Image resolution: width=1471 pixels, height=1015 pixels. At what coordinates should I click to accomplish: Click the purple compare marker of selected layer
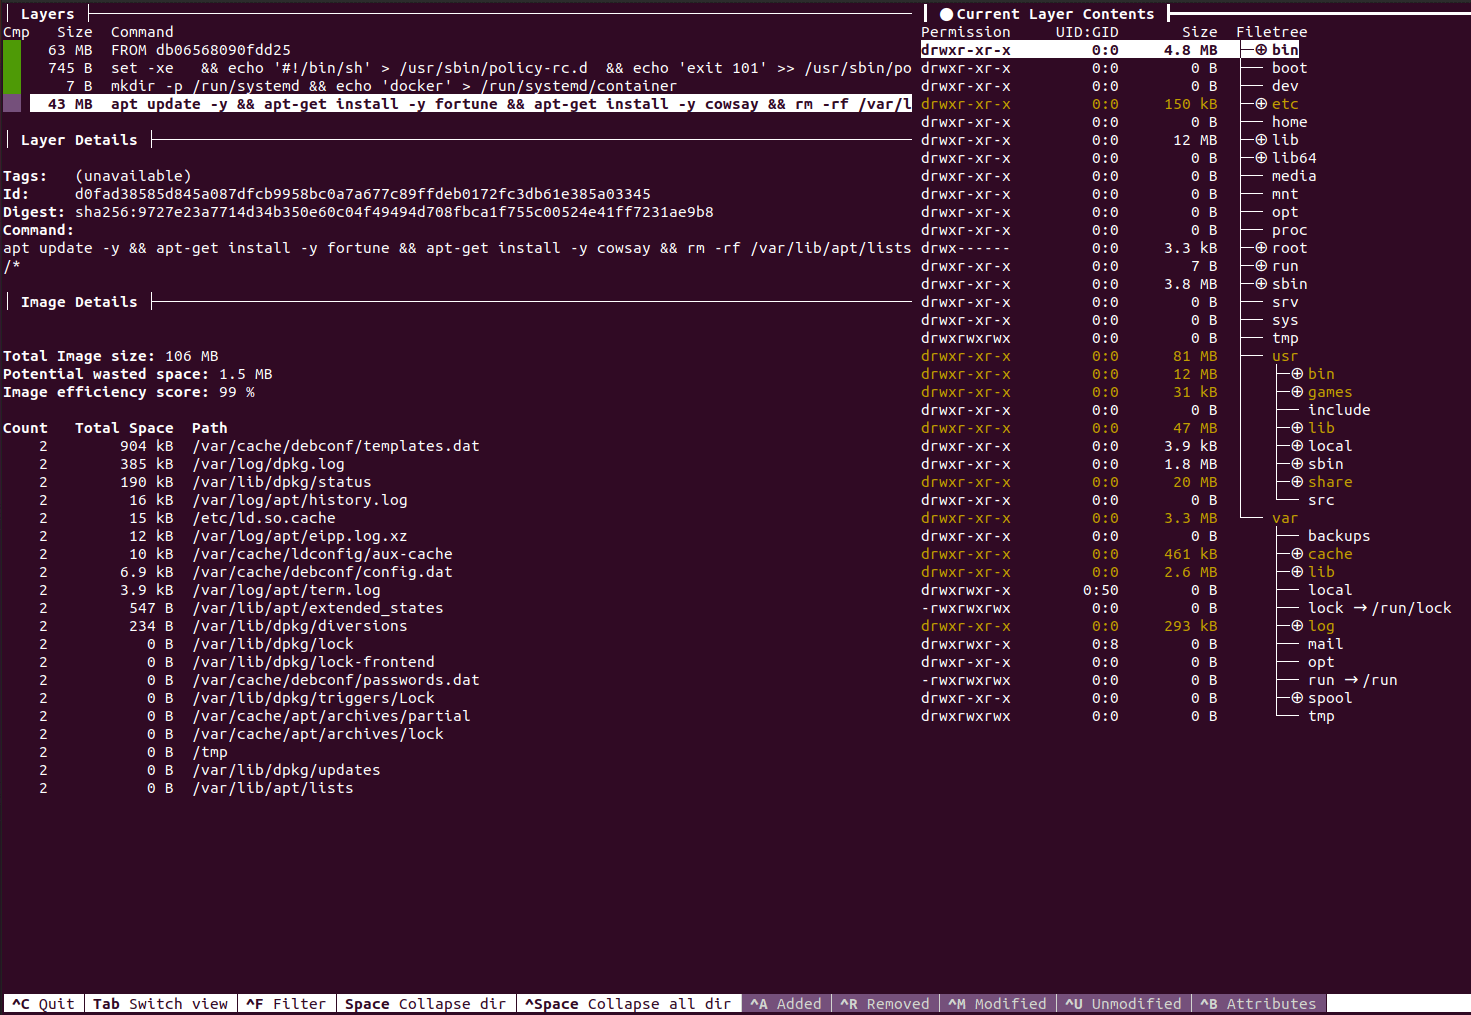coord(12,104)
